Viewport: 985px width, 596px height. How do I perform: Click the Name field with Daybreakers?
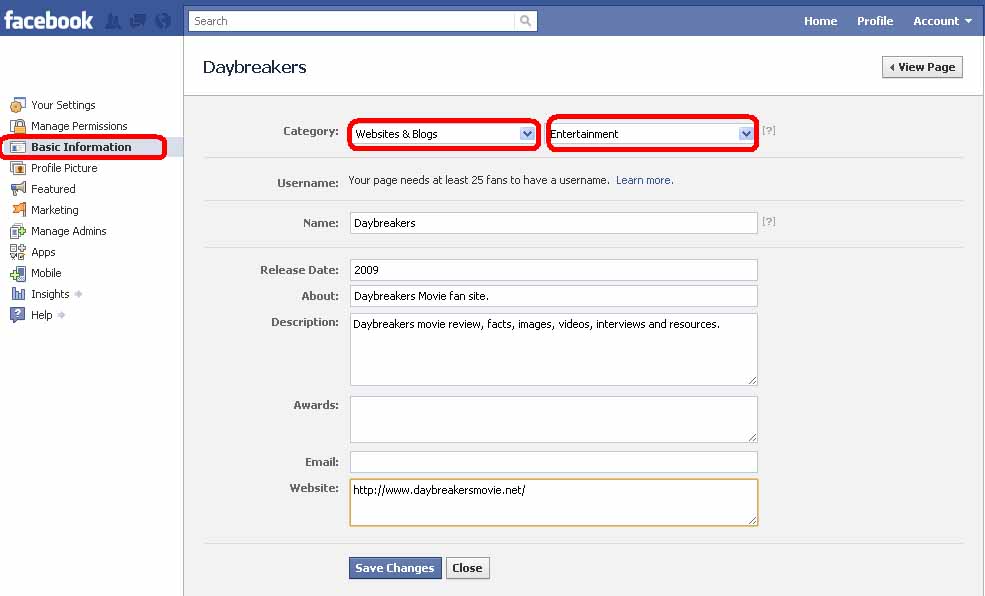(553, 223)
